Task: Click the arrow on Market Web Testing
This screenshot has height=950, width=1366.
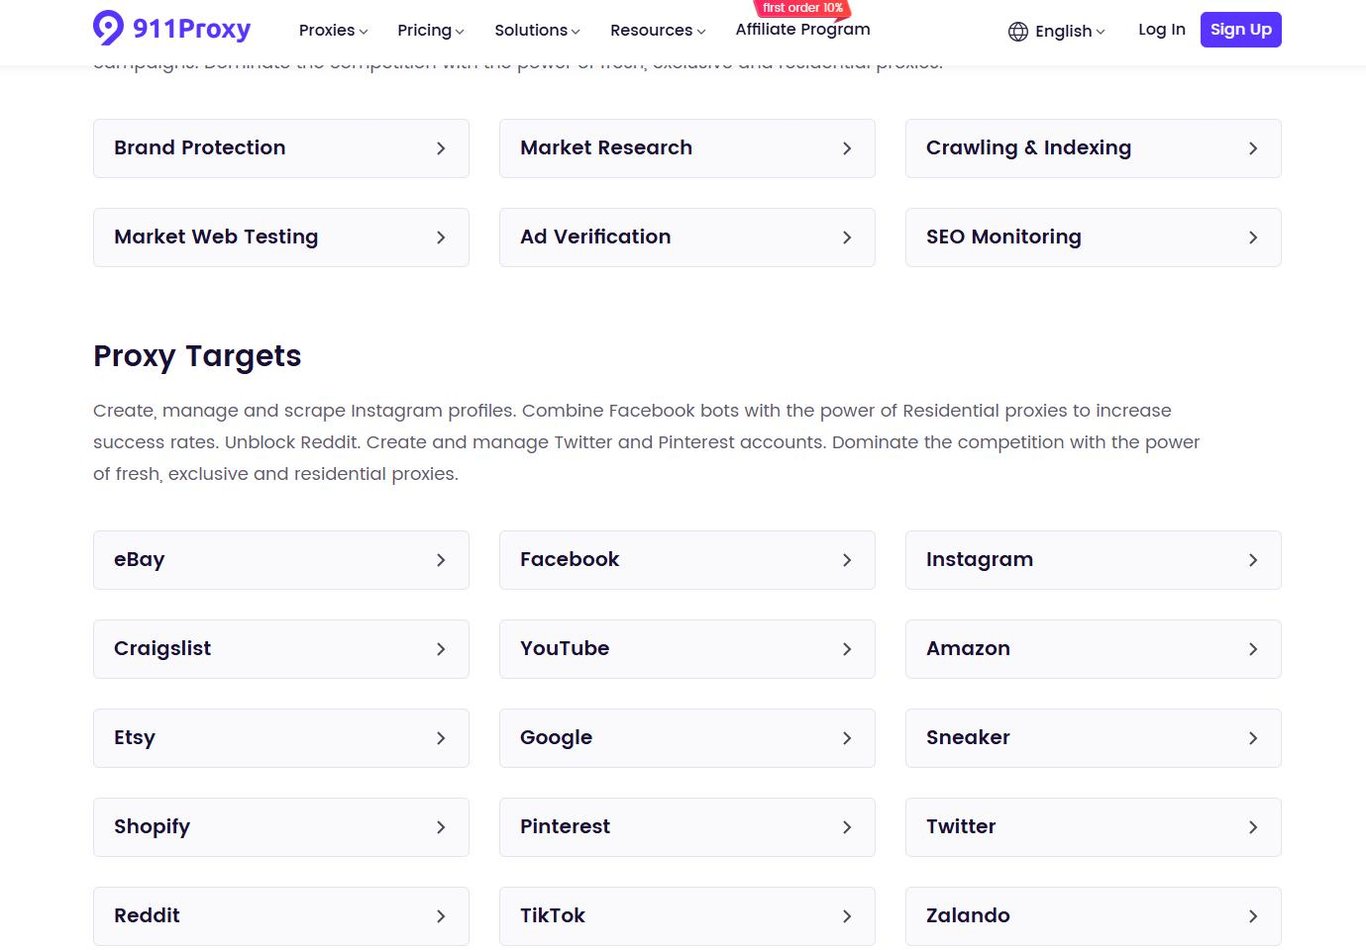Action: [x=441, y=237]
